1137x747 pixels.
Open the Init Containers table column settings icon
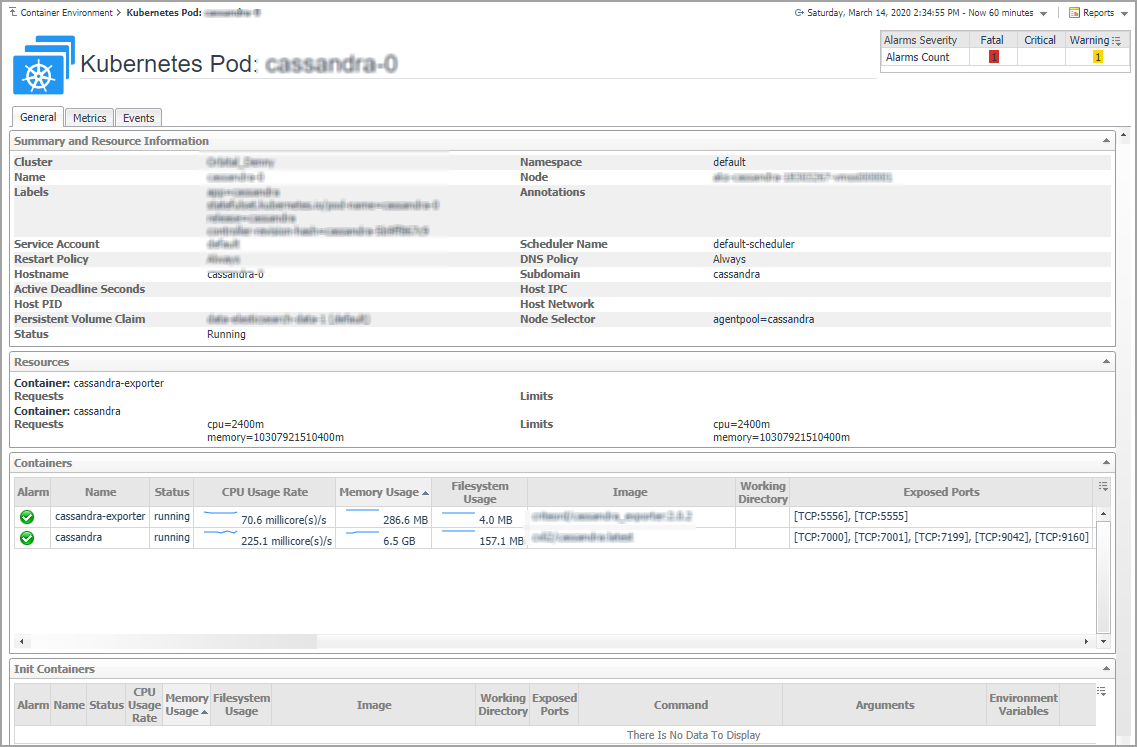[1103, 691]
